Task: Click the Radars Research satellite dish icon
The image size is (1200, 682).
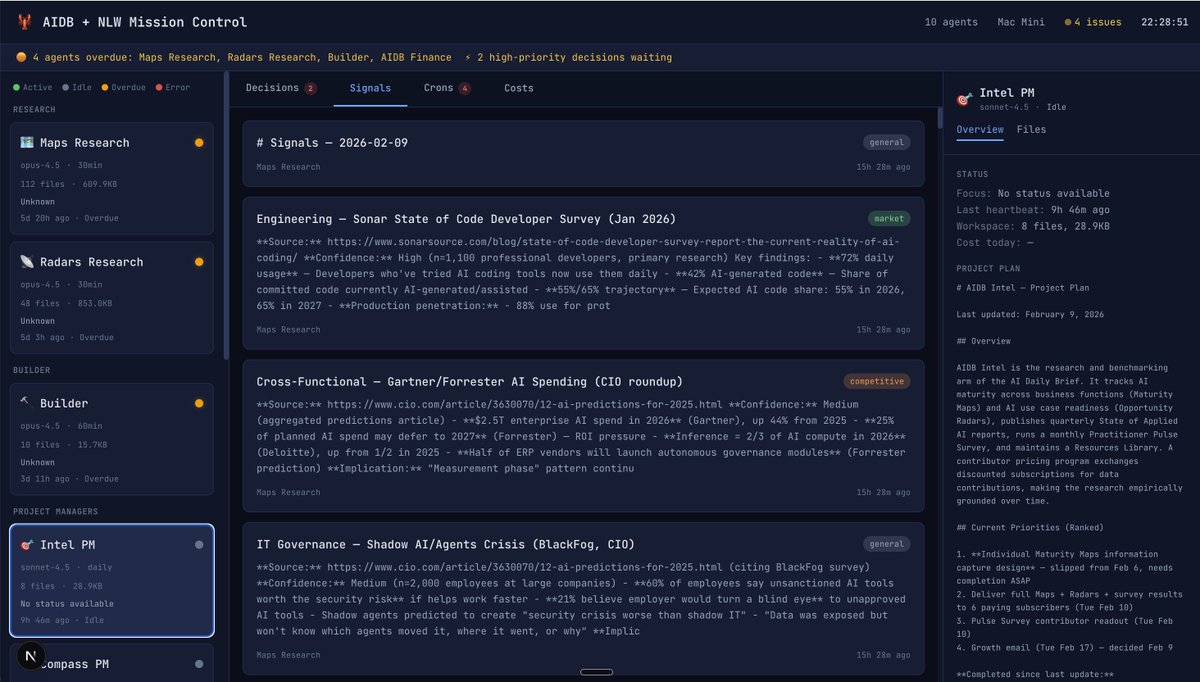Action: pos(27,262)
